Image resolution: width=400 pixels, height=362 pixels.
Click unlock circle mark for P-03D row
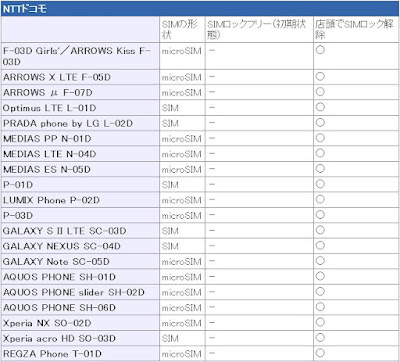click(x=320, y=214)
